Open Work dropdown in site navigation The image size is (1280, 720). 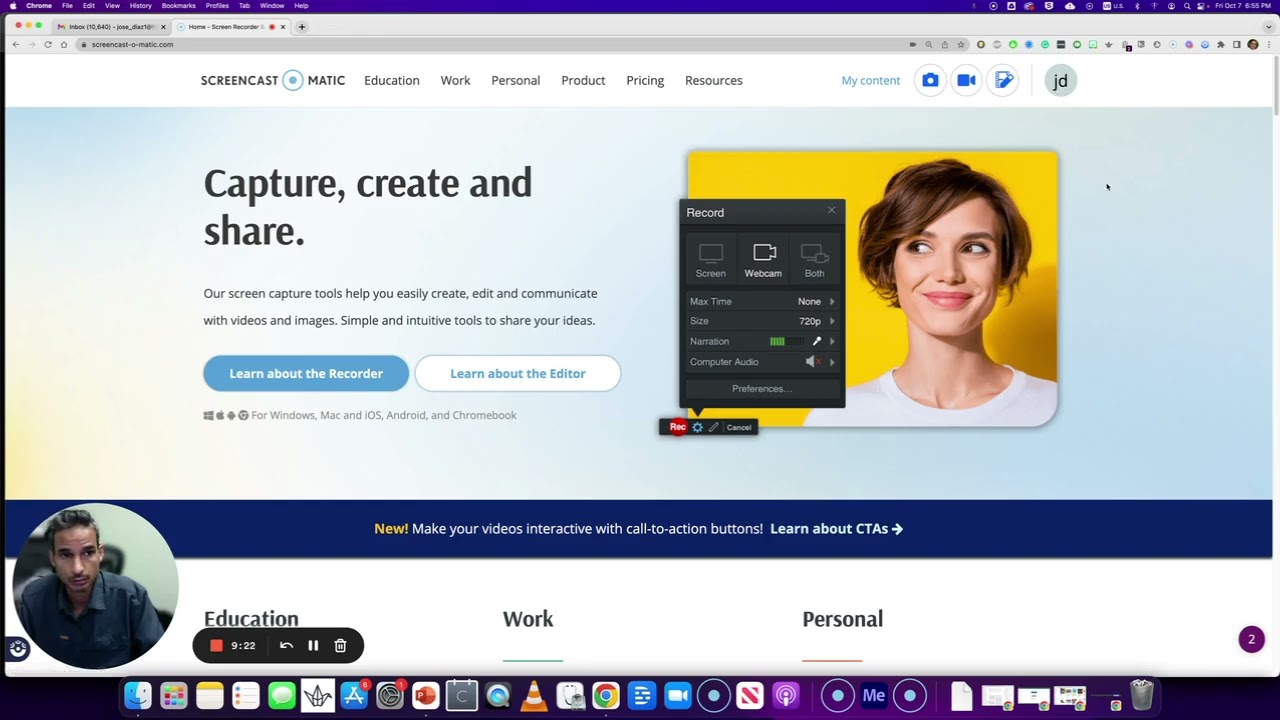click(455, 80)
